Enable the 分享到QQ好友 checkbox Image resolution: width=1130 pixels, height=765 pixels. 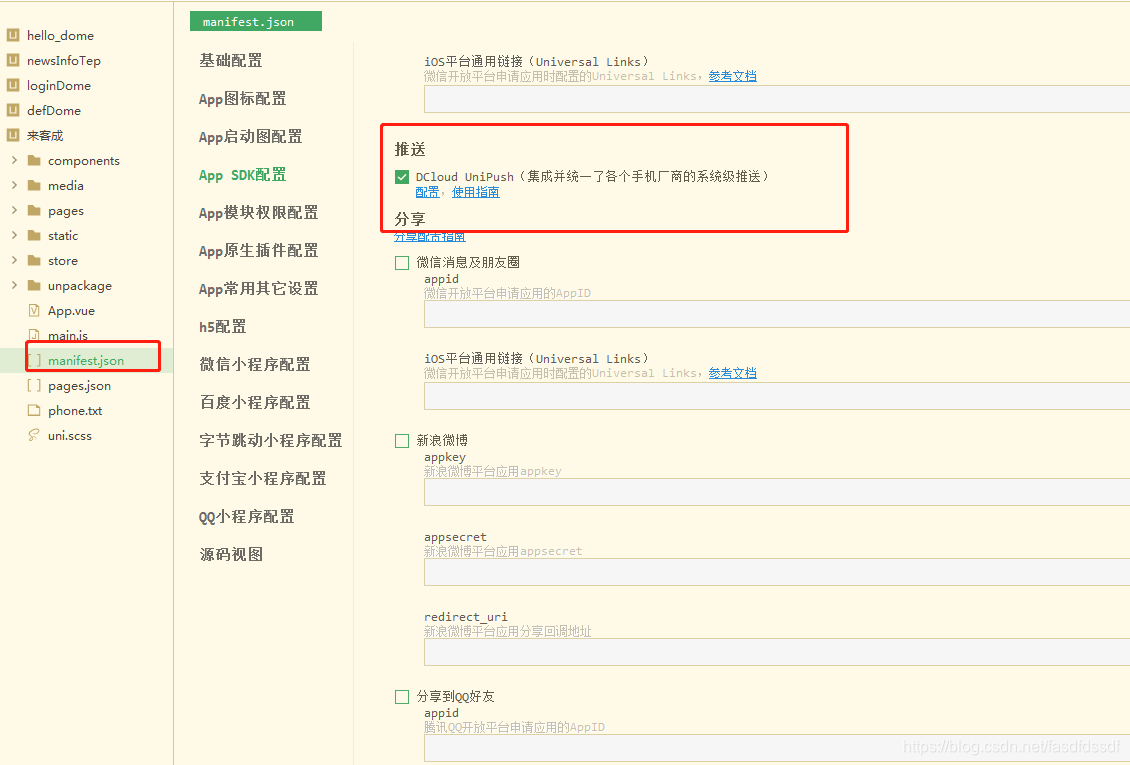402,697
